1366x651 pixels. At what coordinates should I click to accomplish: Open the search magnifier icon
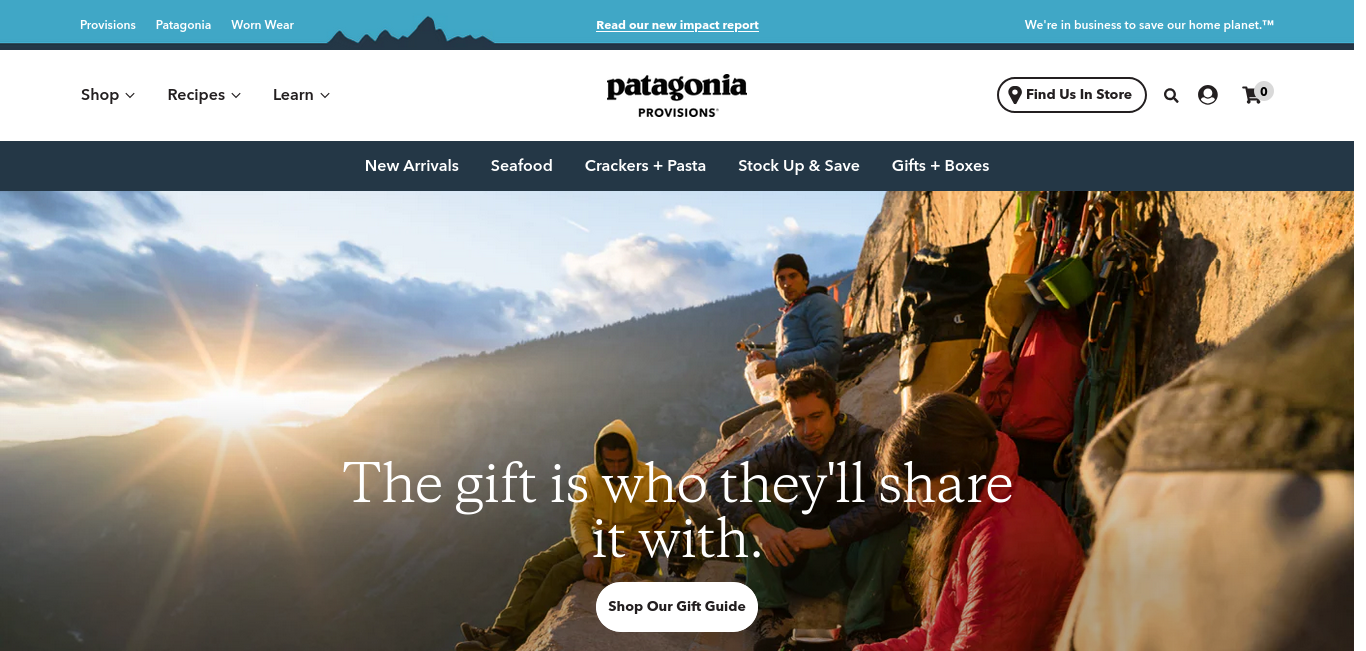[x=1171, y=95]
